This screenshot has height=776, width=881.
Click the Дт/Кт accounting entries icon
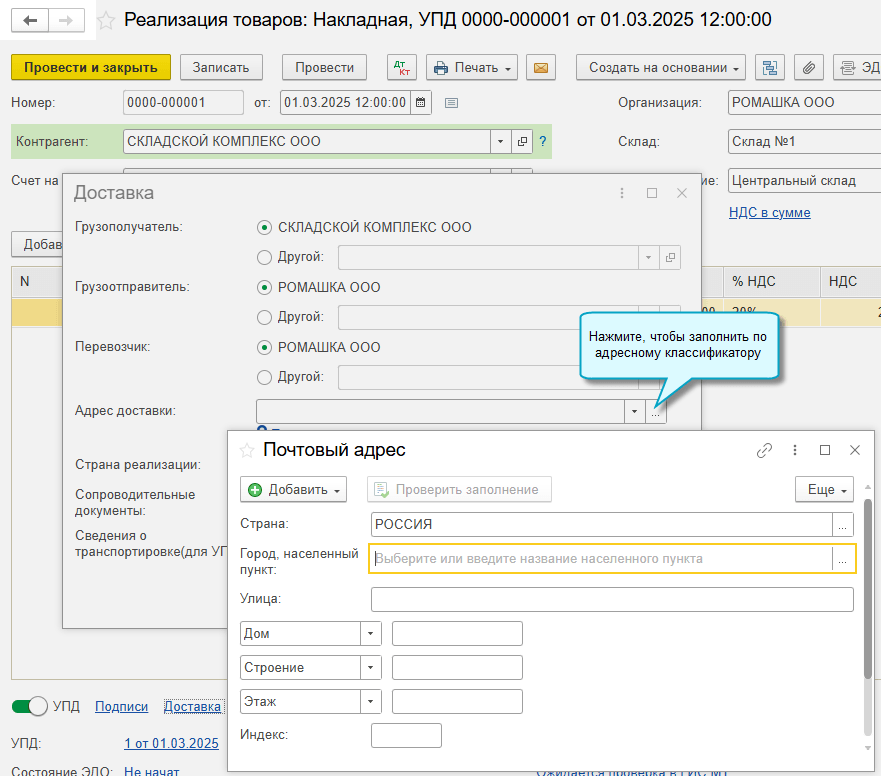(402, 68)
